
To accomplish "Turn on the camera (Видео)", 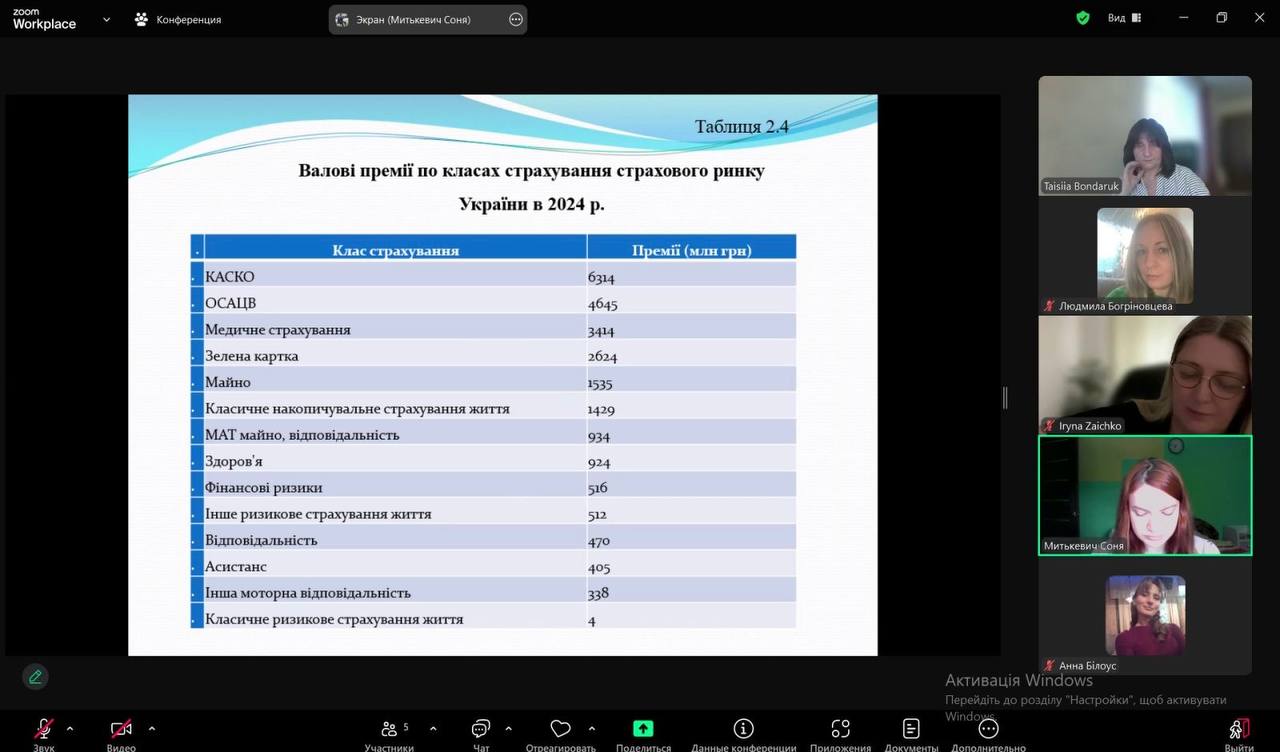I will coord(121,729).
